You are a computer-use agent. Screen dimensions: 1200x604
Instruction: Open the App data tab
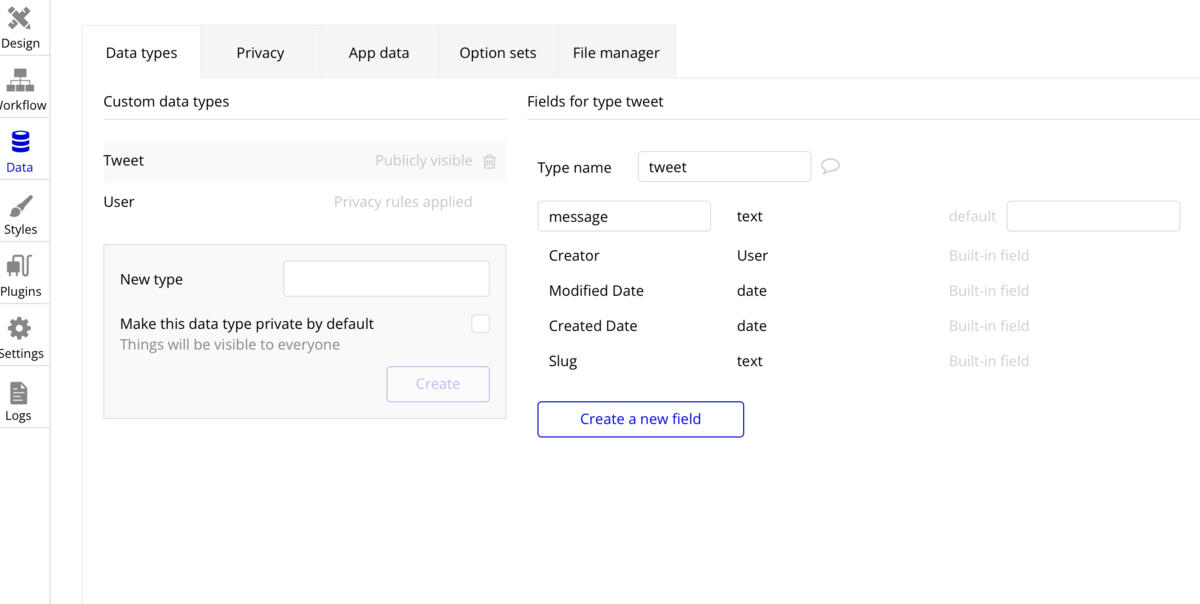pos(379,53)
